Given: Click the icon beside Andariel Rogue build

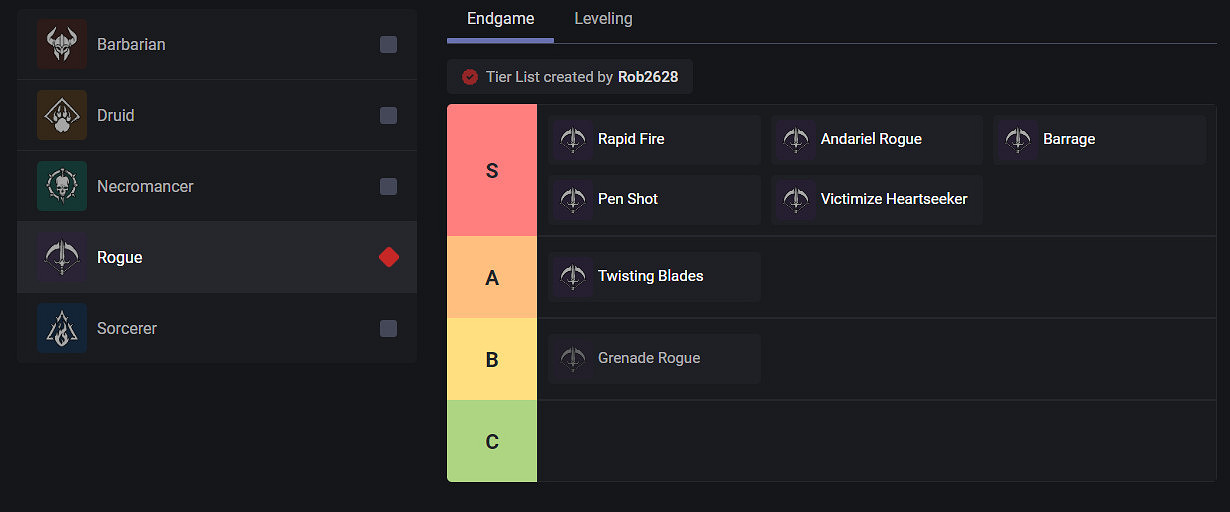Looking at the screenshot, I should pos(796,140).
